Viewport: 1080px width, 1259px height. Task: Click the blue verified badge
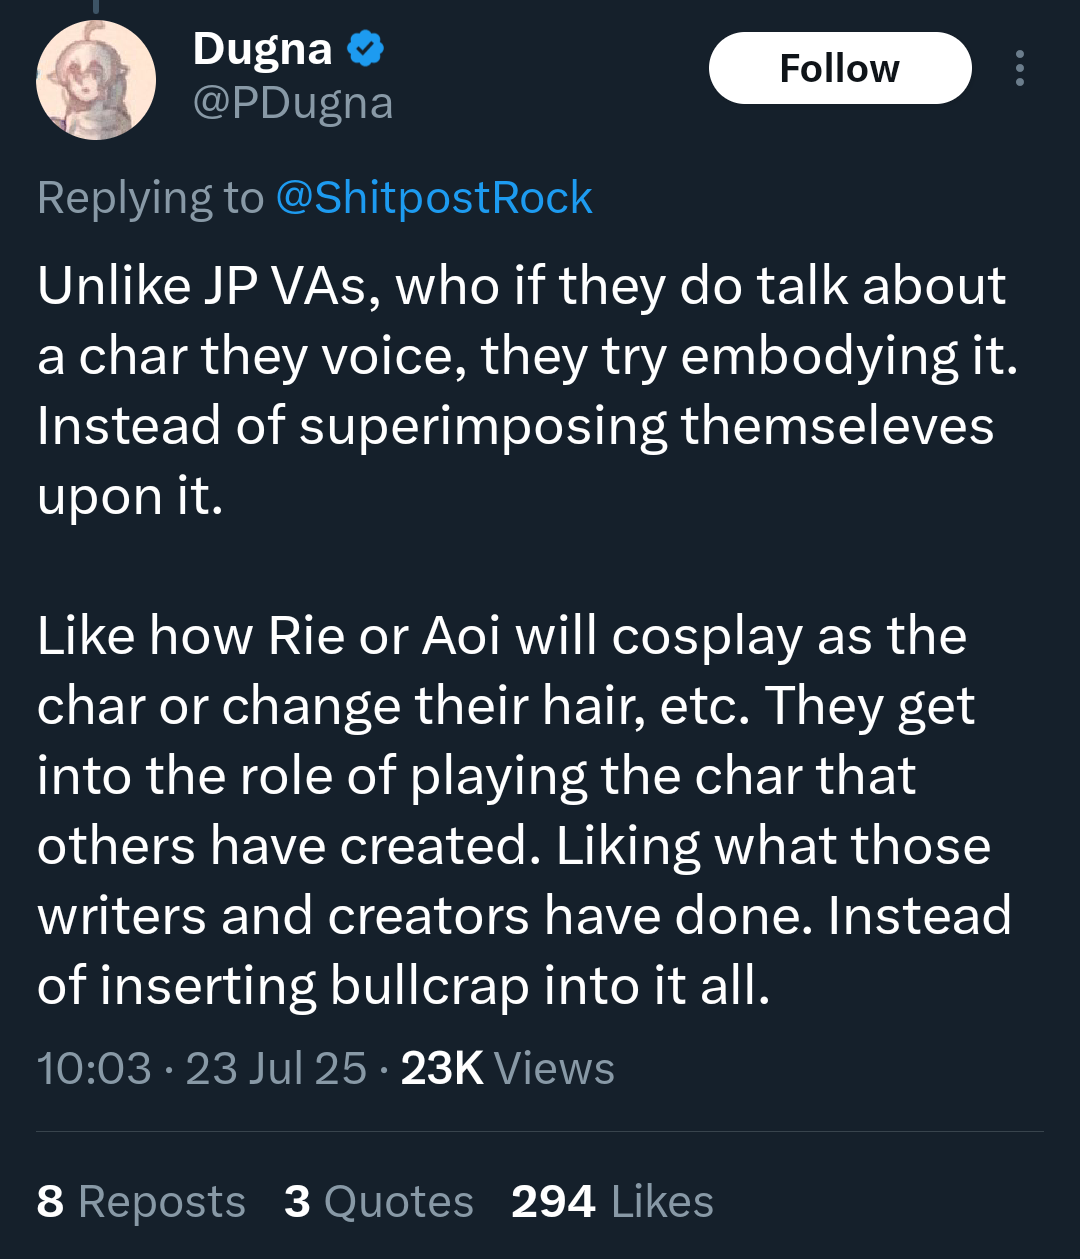tap(366, 49)
